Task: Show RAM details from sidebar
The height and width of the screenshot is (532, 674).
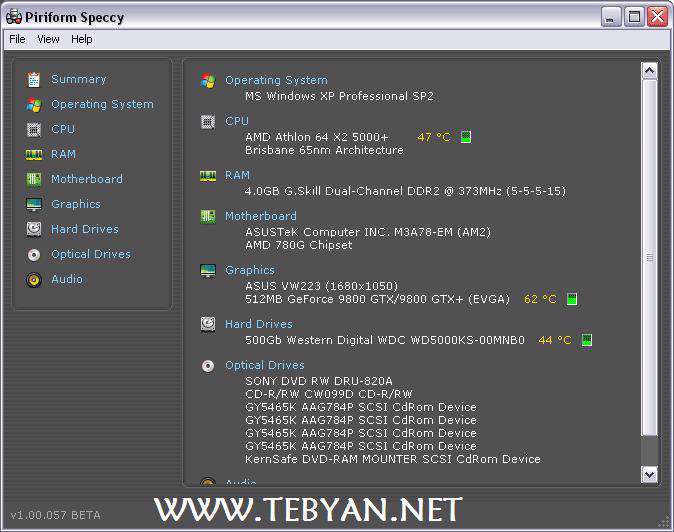Action: point(63,154)
